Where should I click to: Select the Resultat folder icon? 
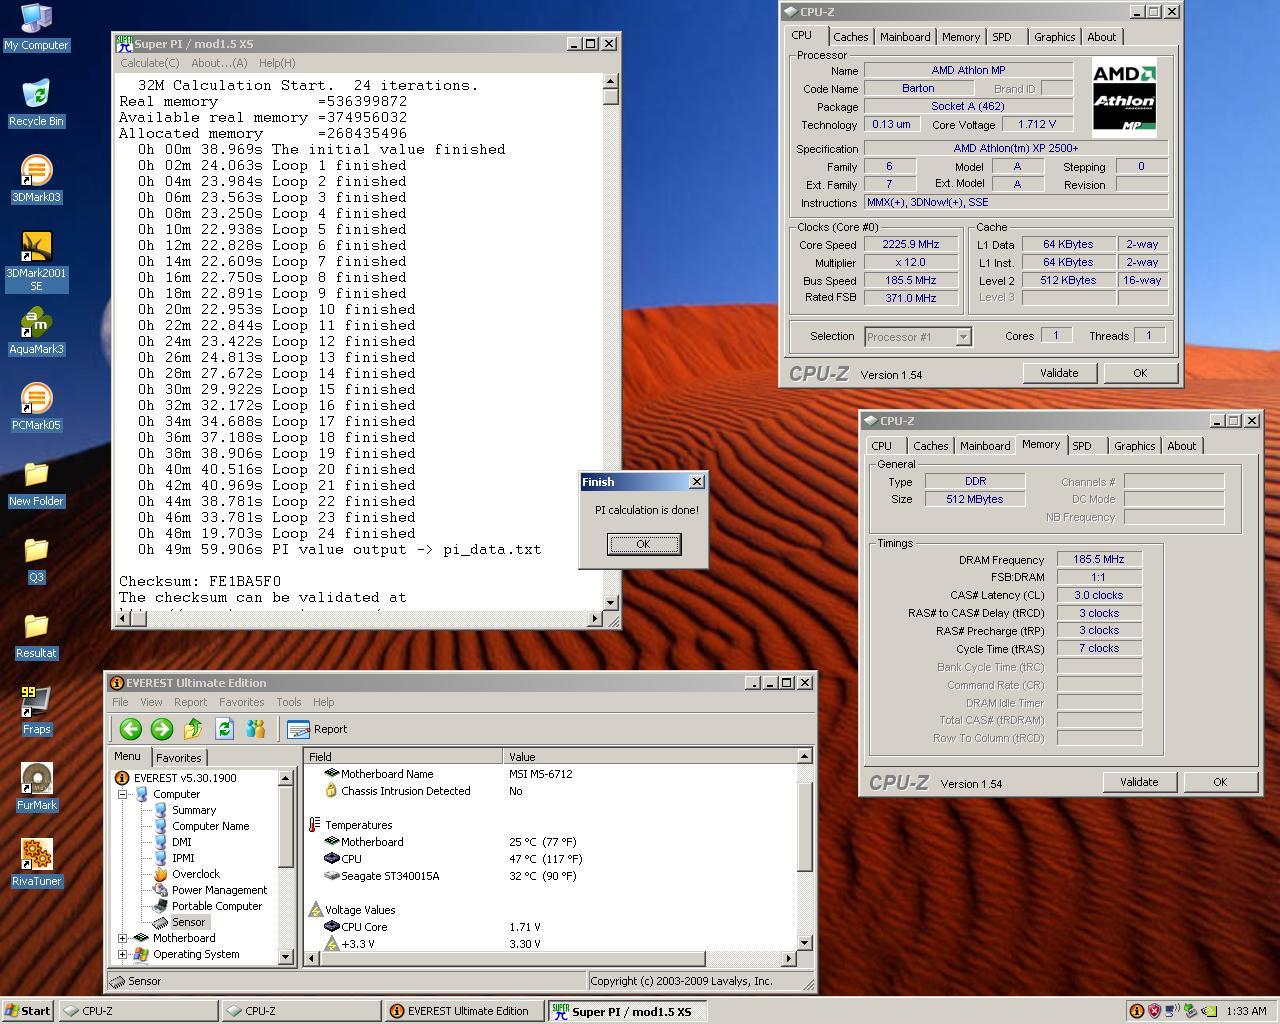36,636
